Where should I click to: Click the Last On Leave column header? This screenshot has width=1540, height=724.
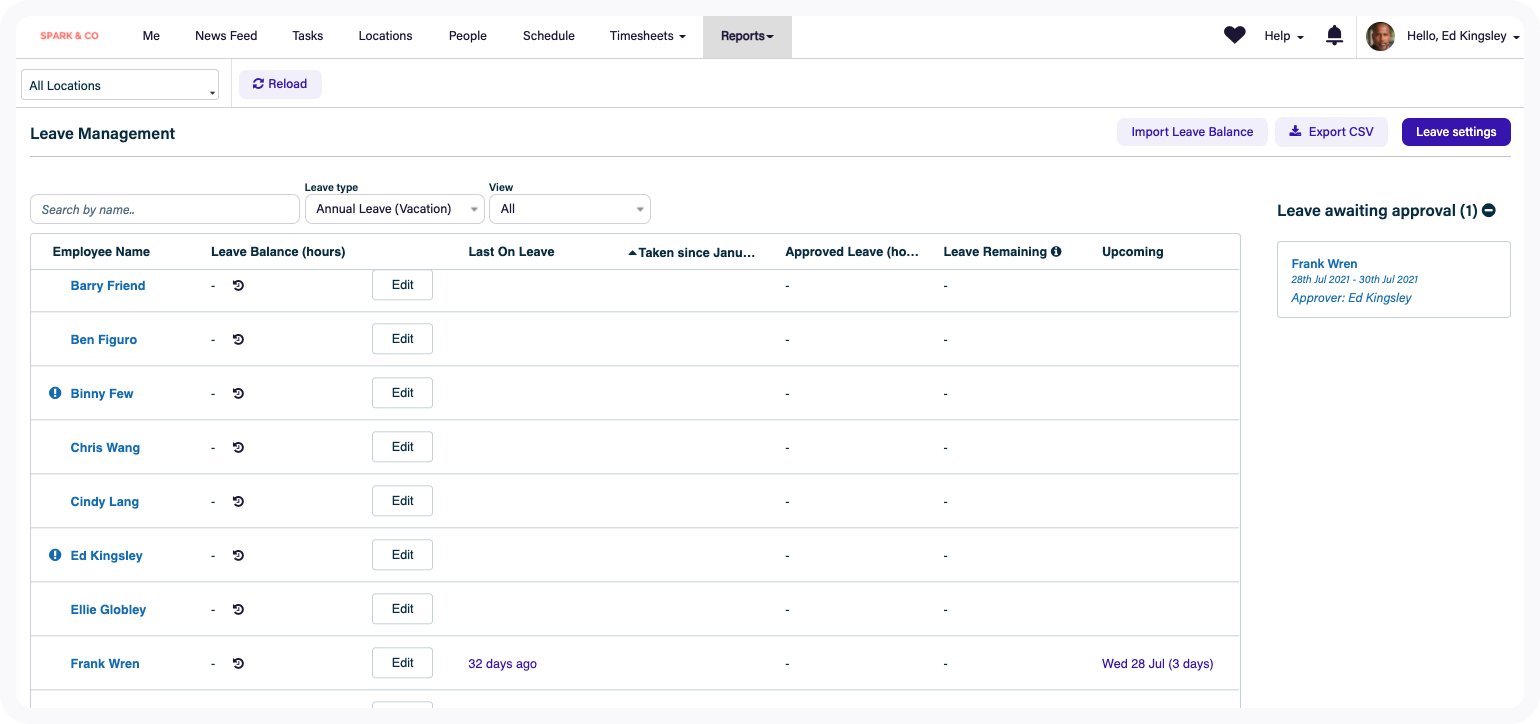point(511,252)
